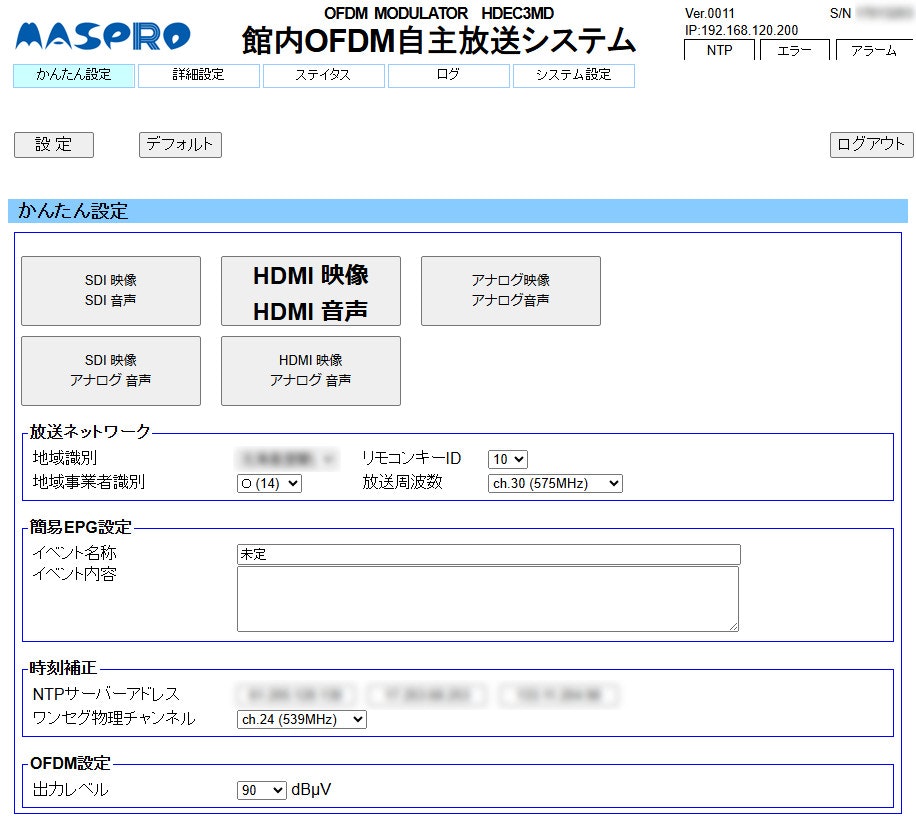Select HDMI映像 HDMI音声 input
Image resolution: width=916 pixels, height=817 pixels.
click(x=311, y=291)
